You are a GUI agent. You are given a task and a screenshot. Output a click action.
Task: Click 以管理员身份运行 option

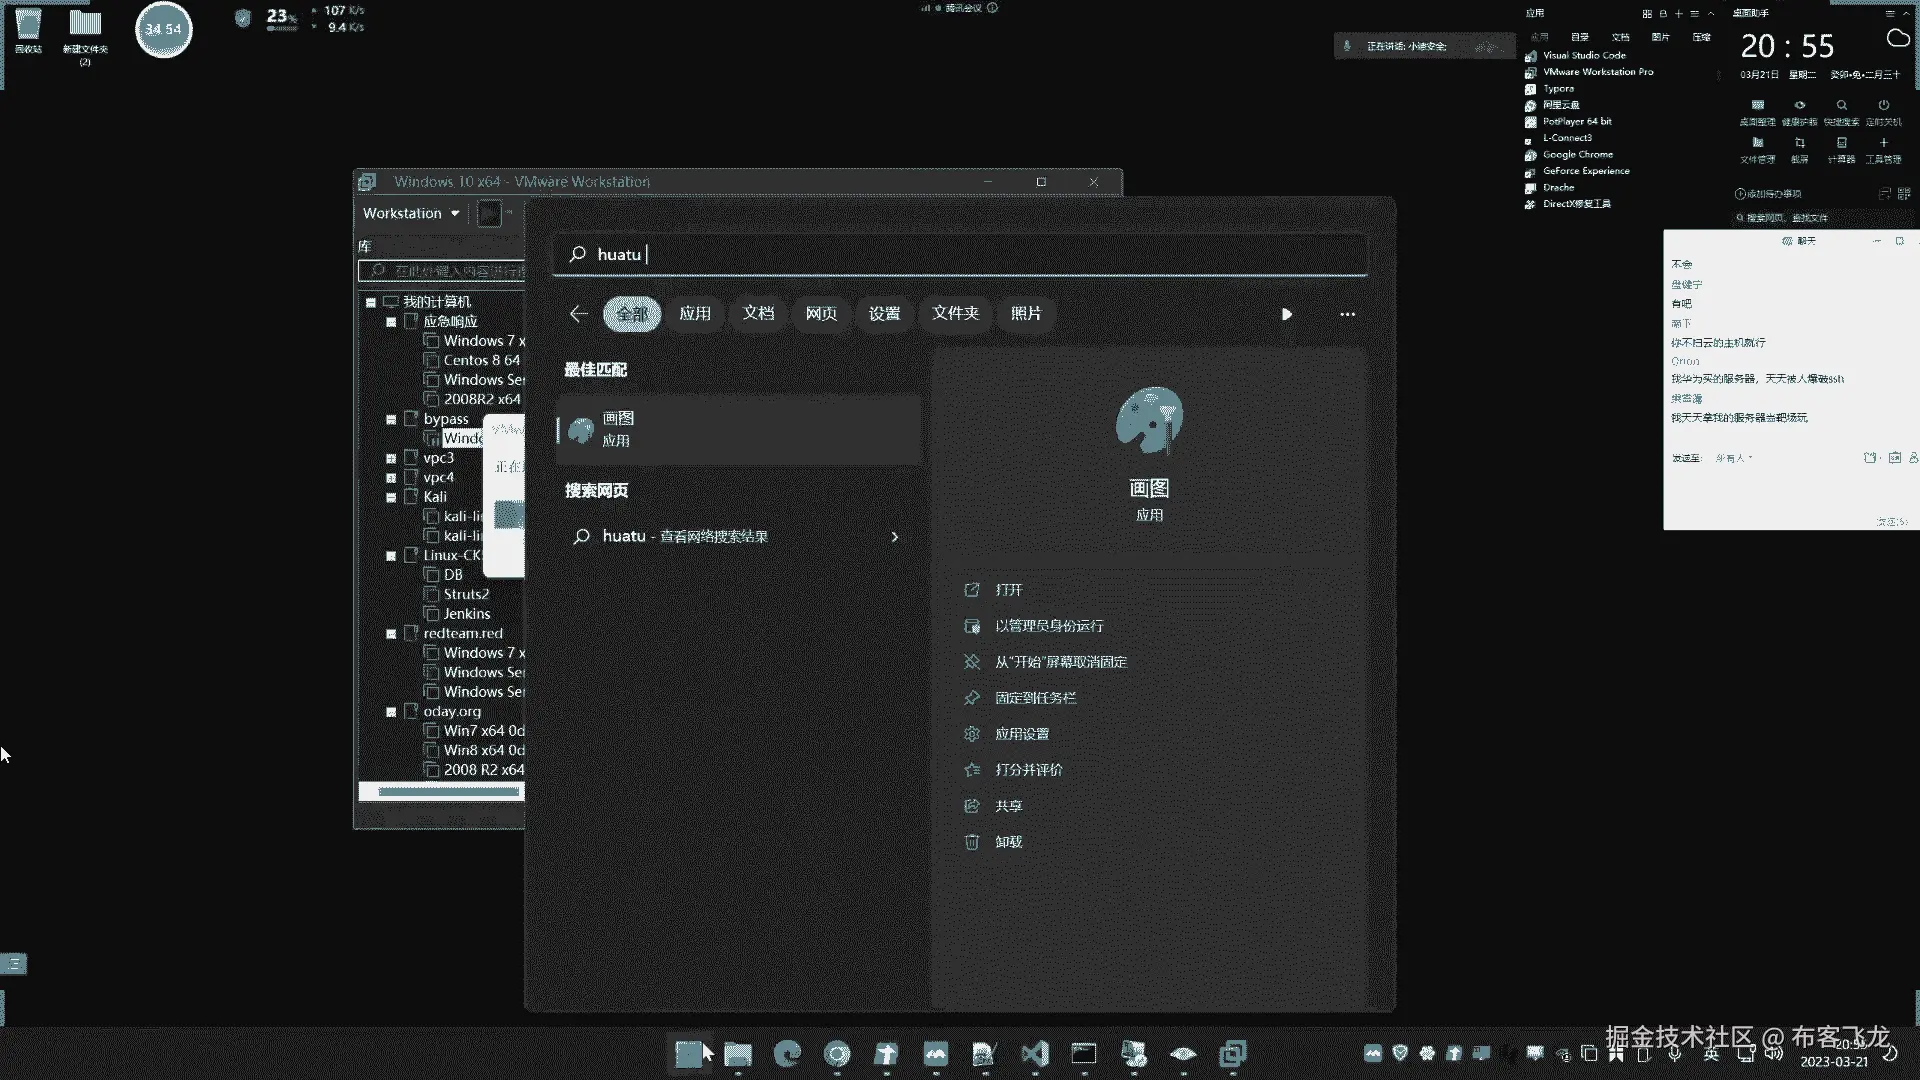click(x=1048, y=626)
